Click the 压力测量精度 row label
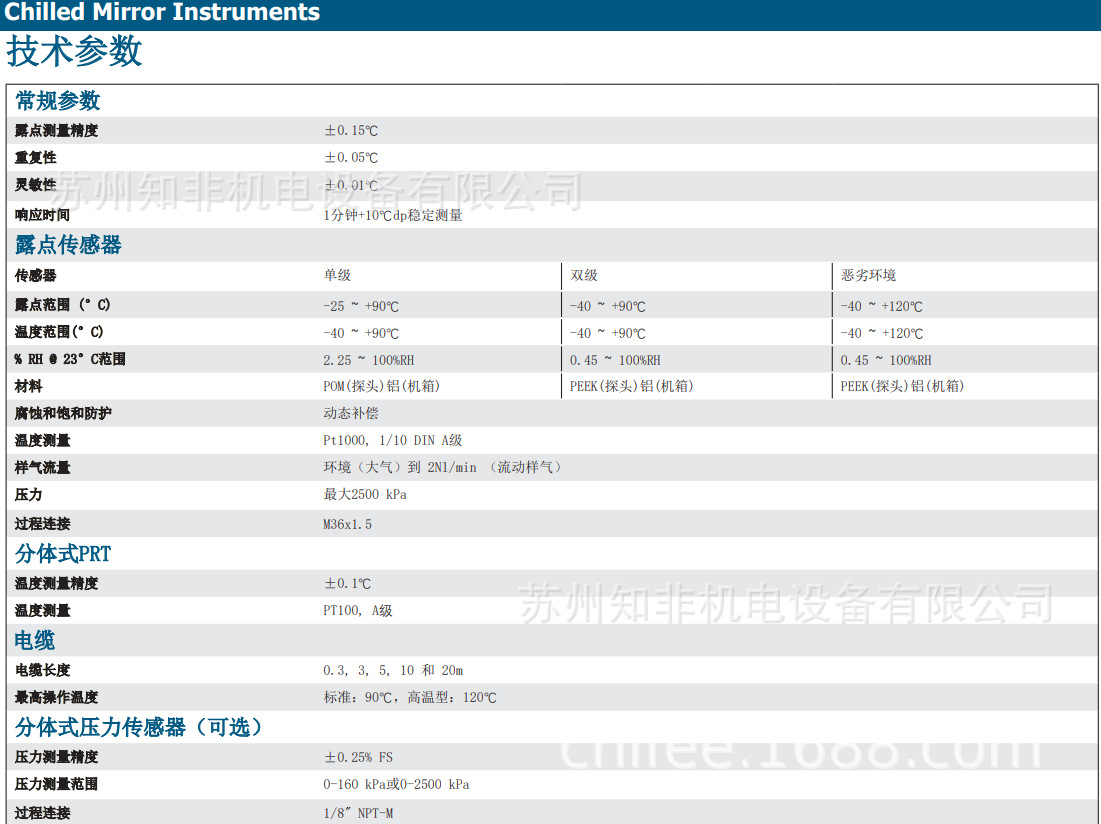Viewport: 1101px width, 824px height. click(x=56, y=757)
